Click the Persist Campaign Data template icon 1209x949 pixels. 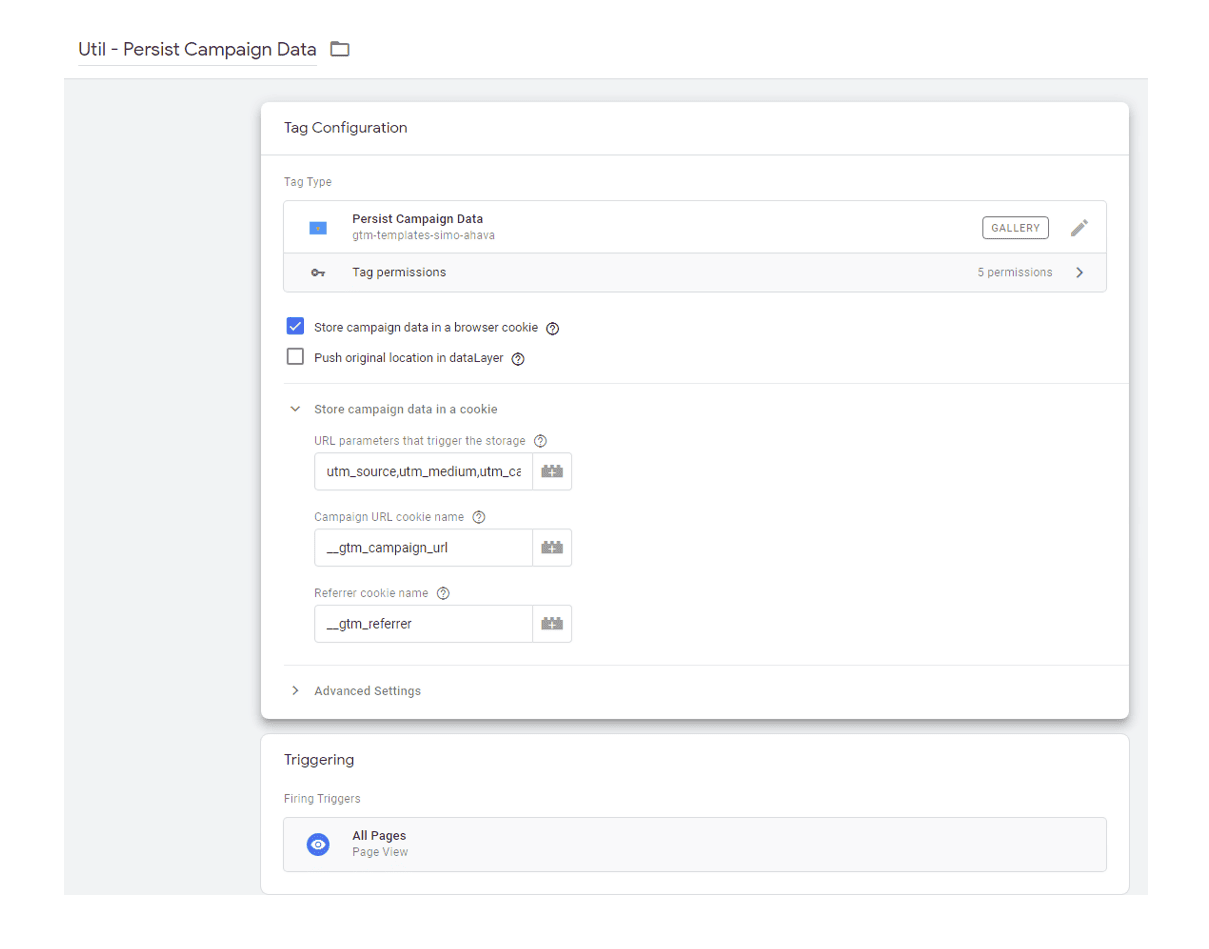tap(318, 228)
